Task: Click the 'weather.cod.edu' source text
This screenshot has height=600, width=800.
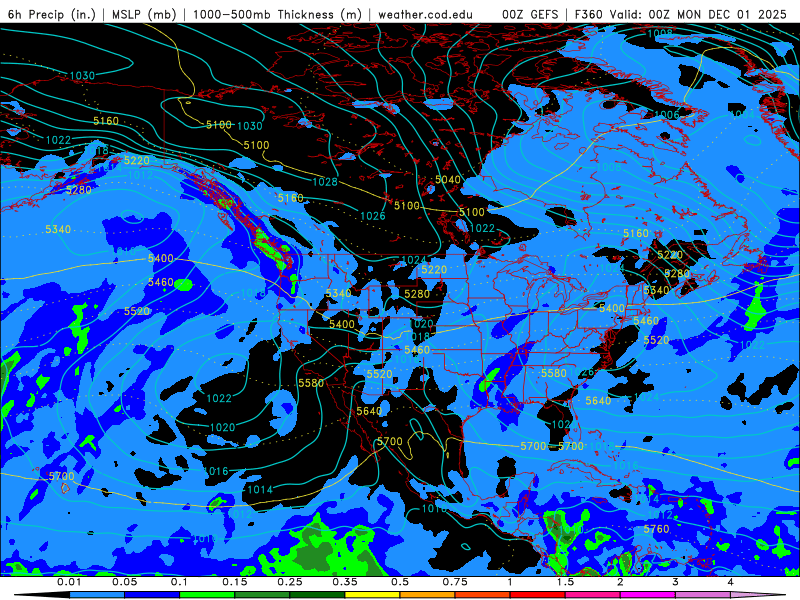Action: [425, 14]
